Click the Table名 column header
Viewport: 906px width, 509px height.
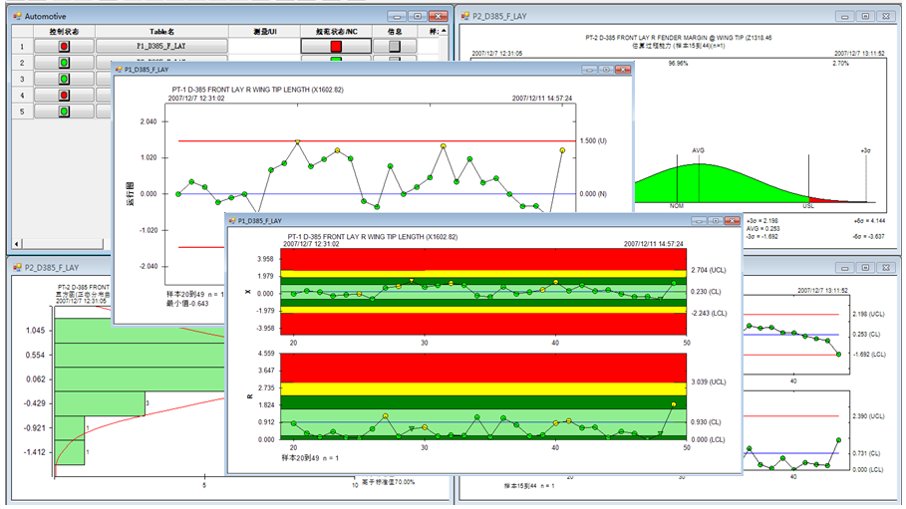[162, 31]
